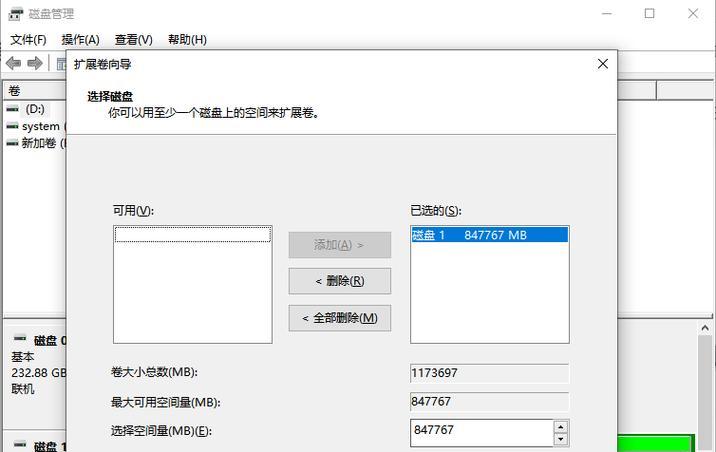Image resolution: width=716 pixels, height=452 pixels.
Task: Open the 文件(F) menu
Action: click(28, 40)
